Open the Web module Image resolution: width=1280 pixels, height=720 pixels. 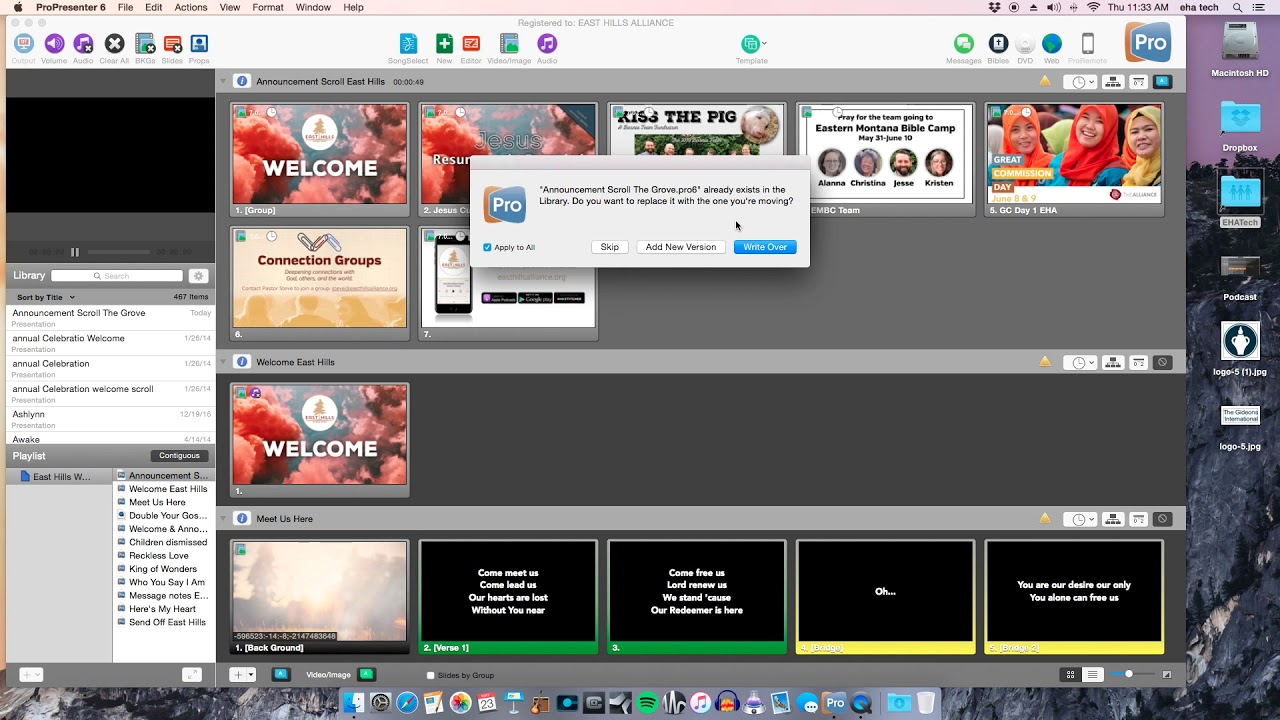(1052, 44)
